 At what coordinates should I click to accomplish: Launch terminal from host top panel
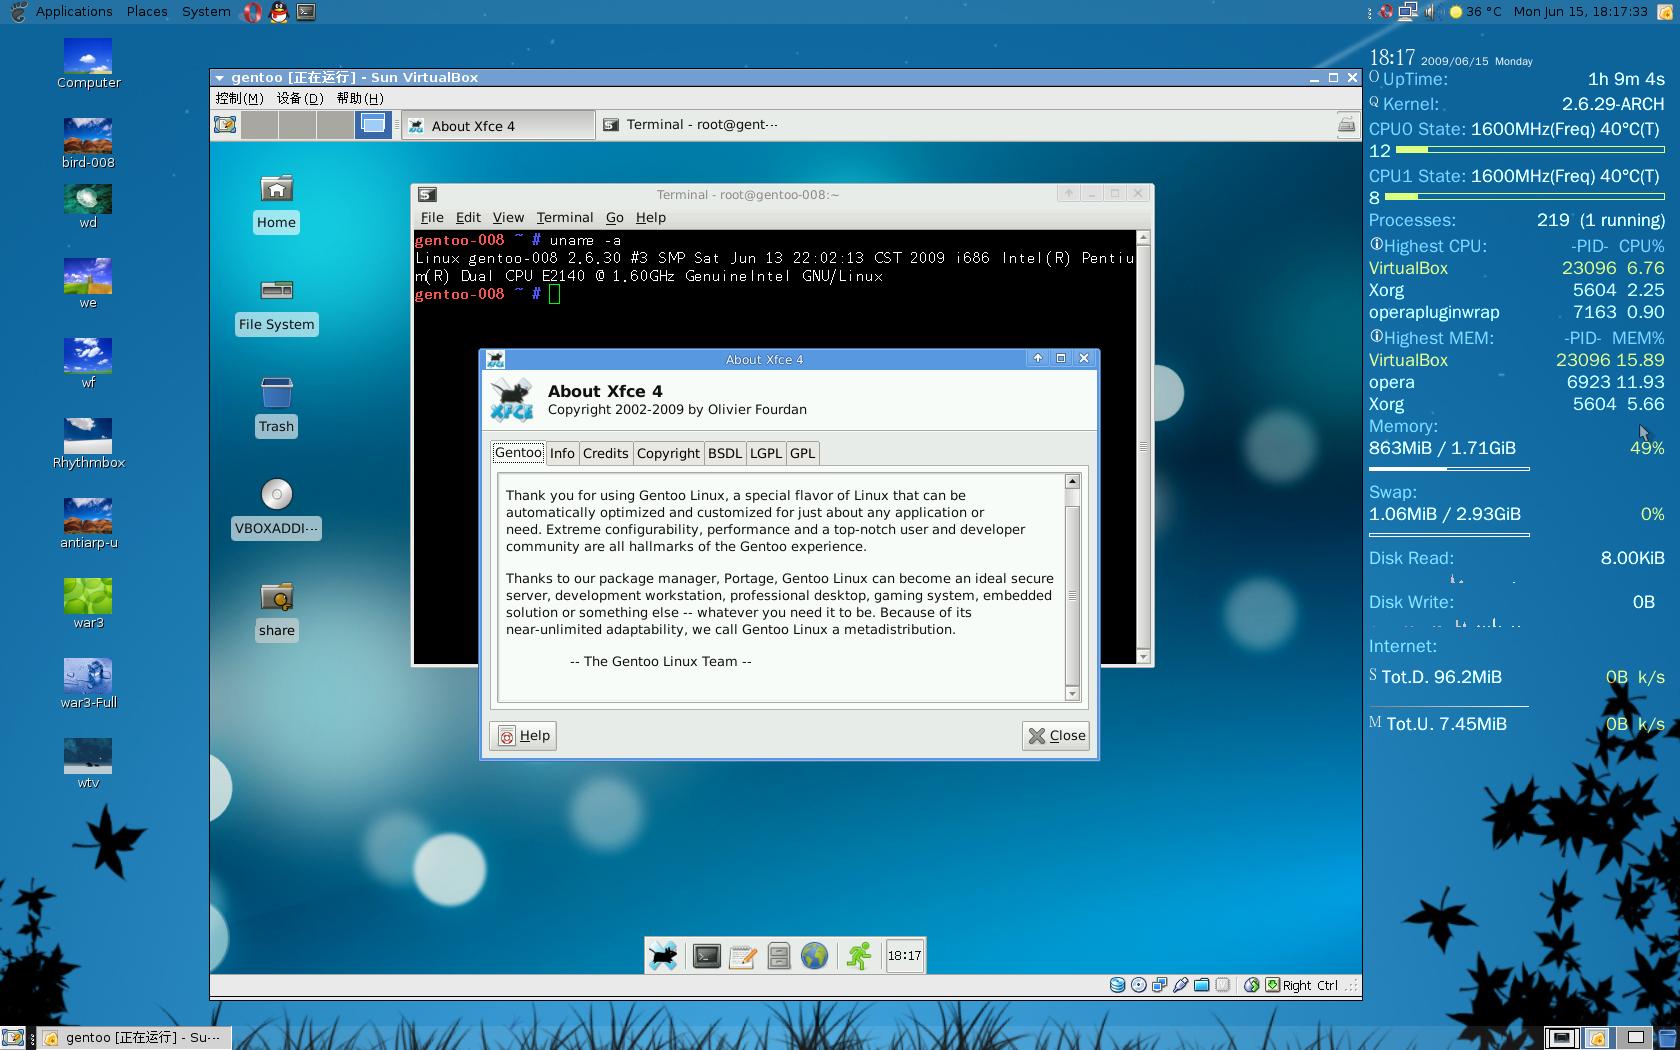click(x=306, y=12)
